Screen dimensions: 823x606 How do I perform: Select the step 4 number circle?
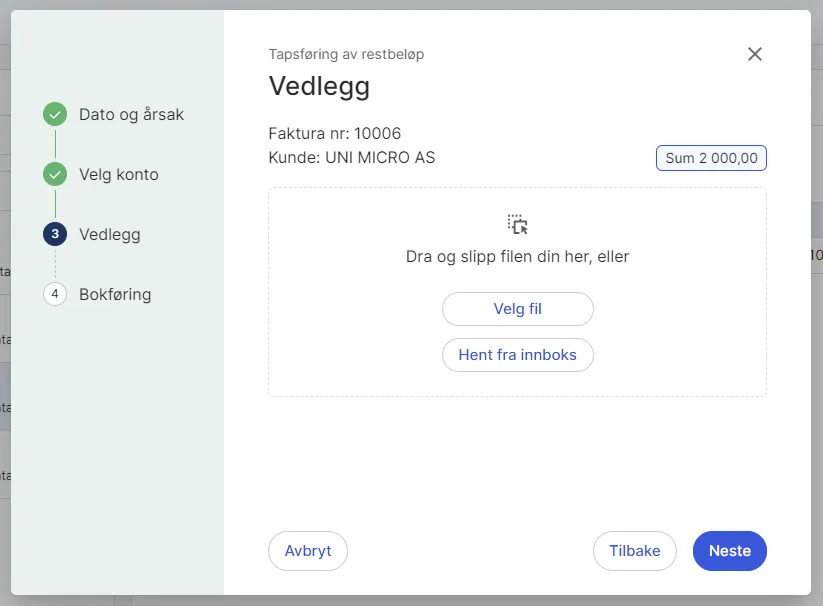(55, 294)
